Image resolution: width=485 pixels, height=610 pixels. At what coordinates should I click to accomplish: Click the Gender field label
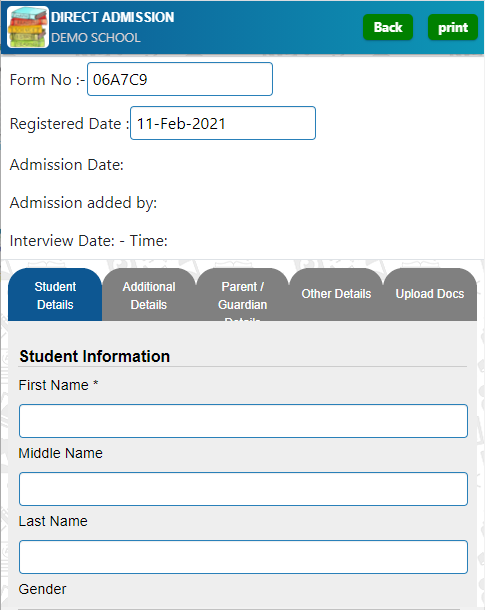click(42, 589)
